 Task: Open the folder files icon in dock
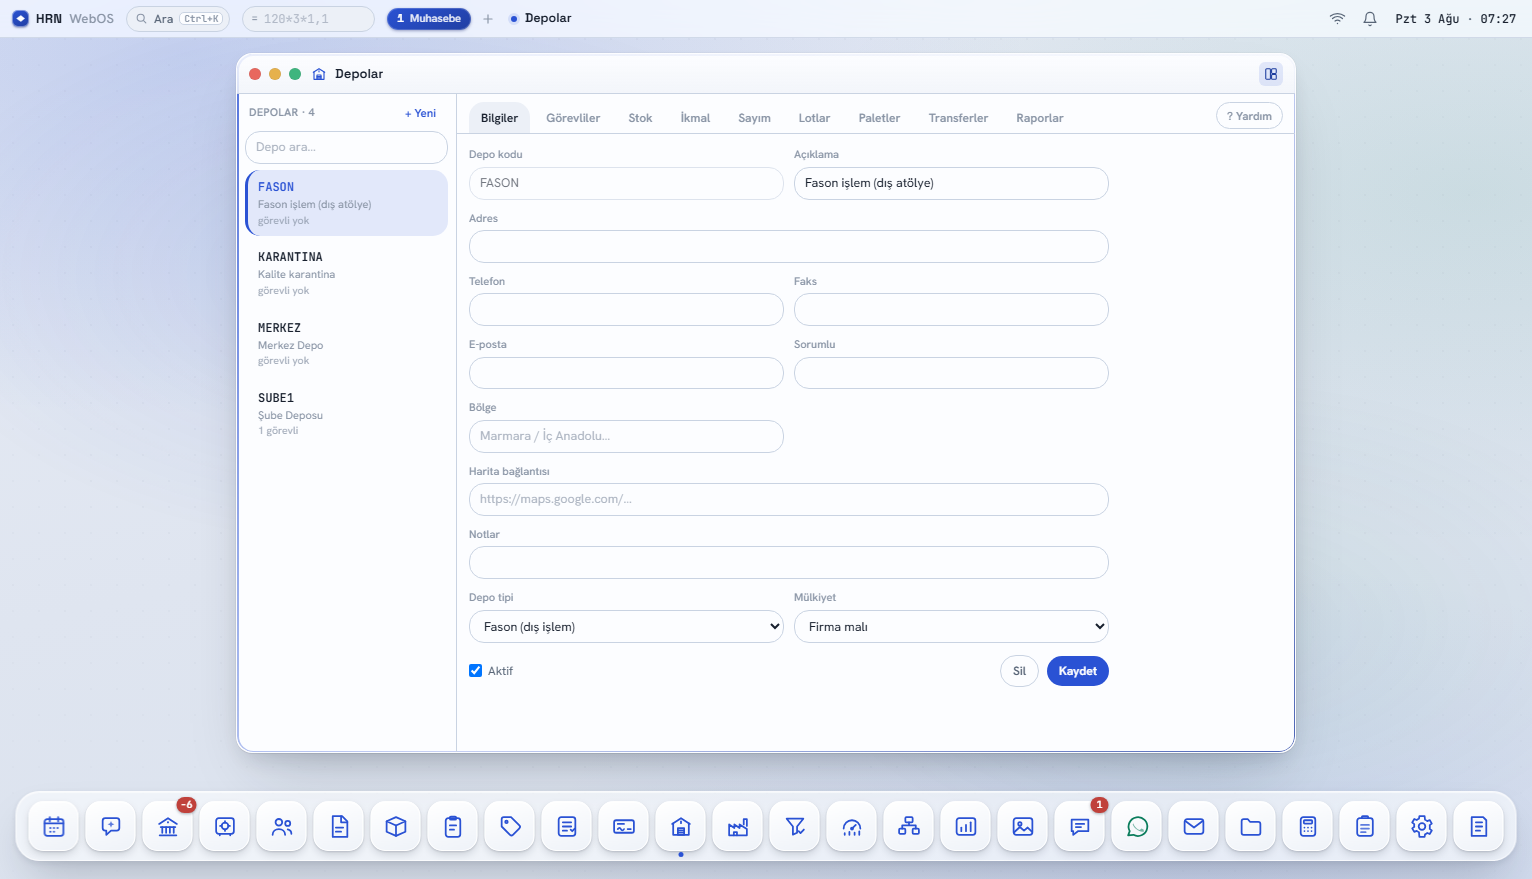coord(1251,827)
